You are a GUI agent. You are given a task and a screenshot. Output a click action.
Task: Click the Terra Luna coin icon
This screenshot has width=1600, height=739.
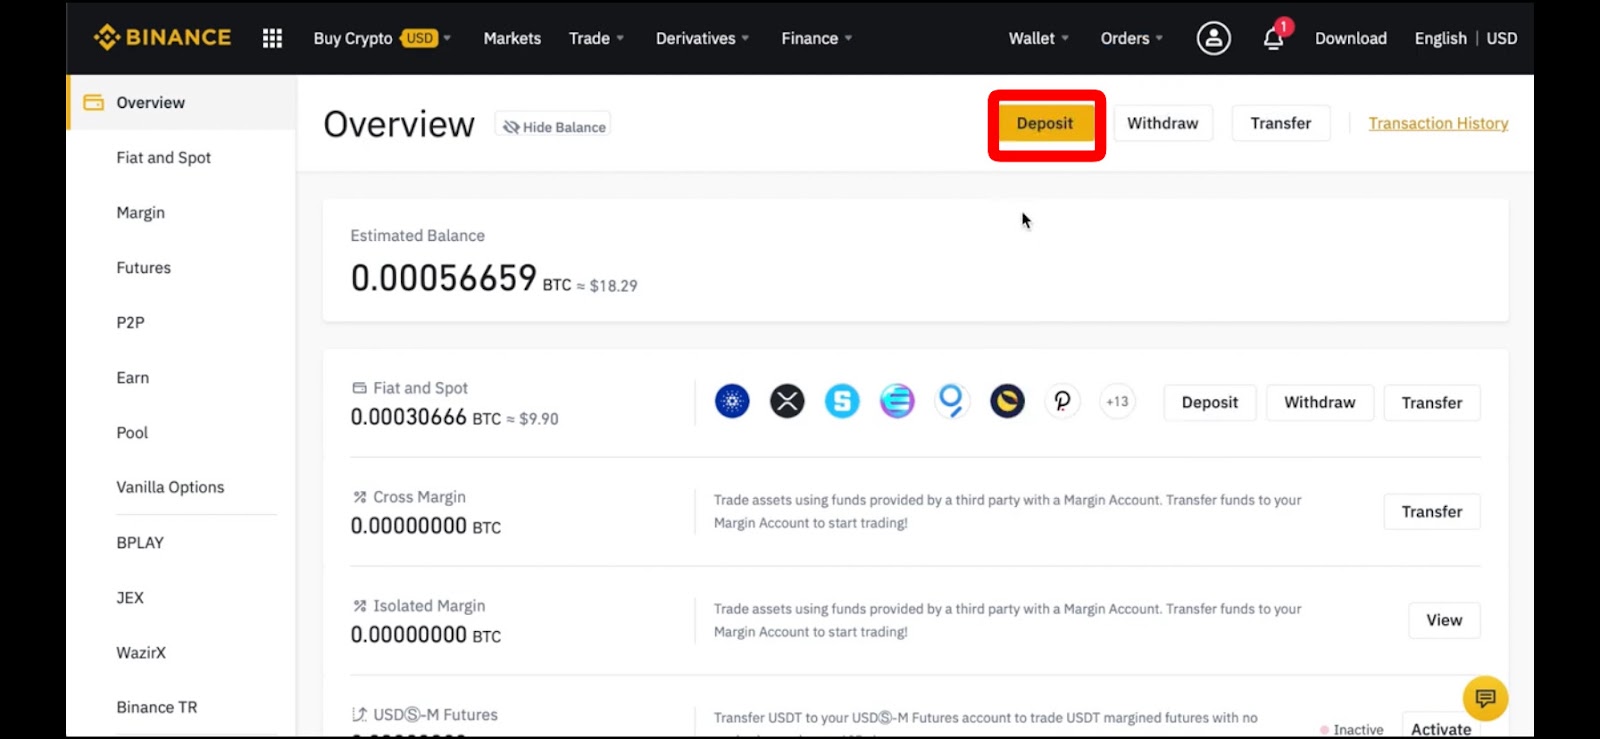tap(1007, 402)
